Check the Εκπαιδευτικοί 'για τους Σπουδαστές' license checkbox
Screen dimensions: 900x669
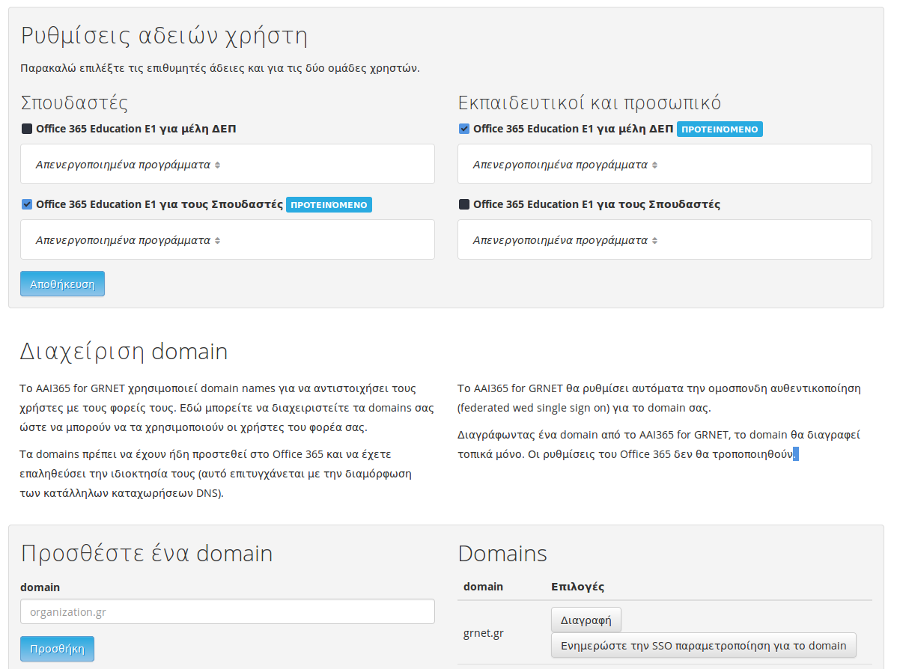[x=464, y=205]
